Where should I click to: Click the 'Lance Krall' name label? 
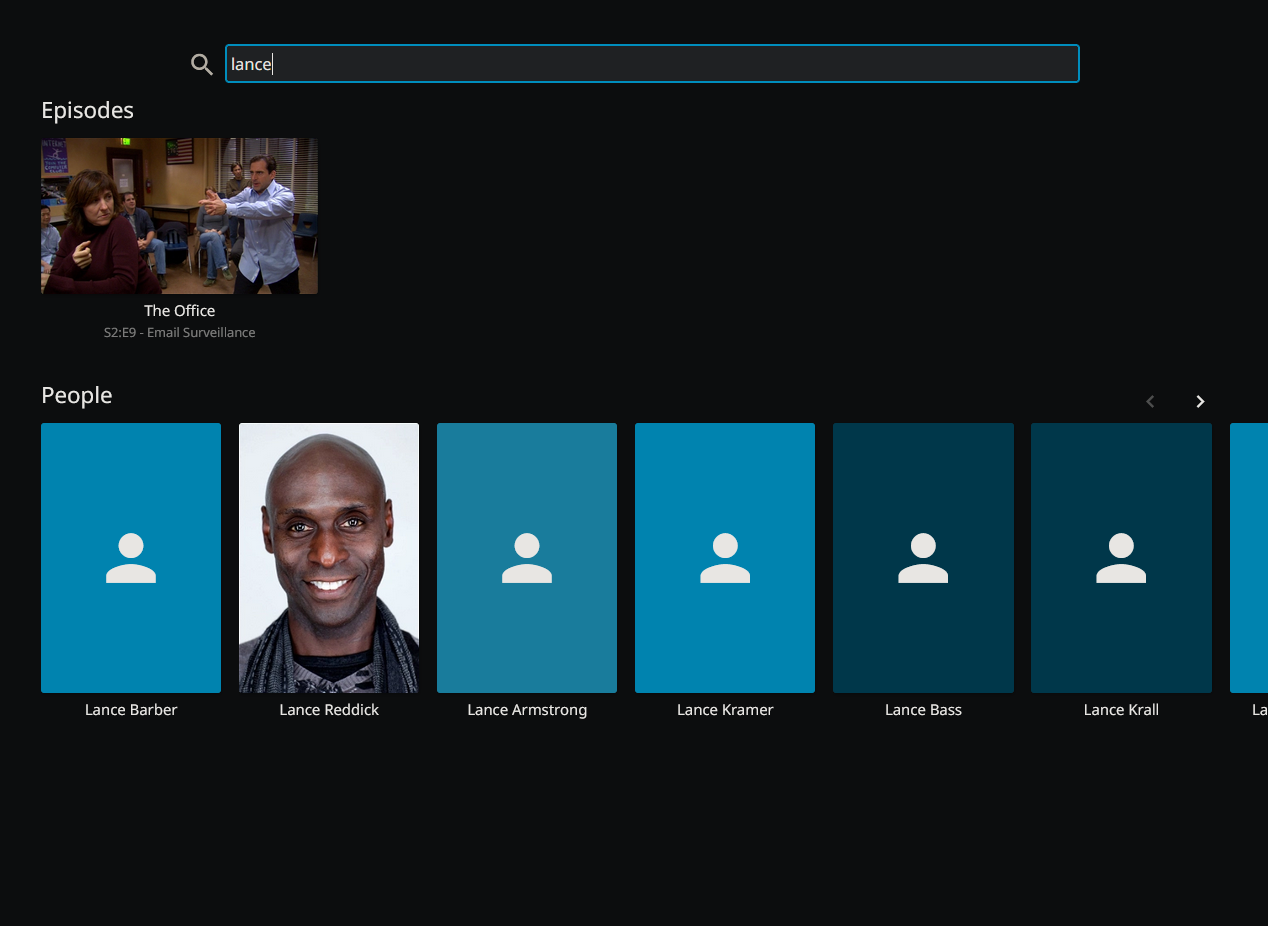(x=1121, y=710)
